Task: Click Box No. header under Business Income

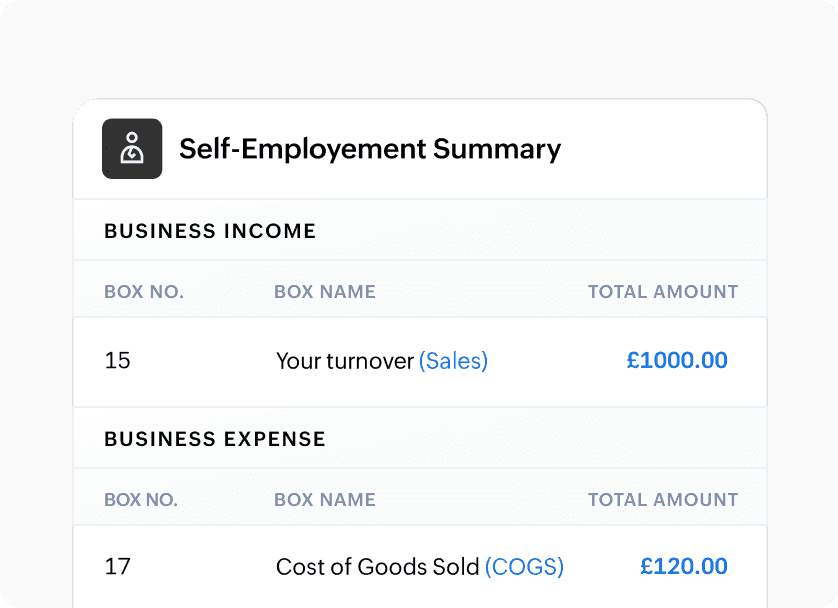Action: (144, 292)
